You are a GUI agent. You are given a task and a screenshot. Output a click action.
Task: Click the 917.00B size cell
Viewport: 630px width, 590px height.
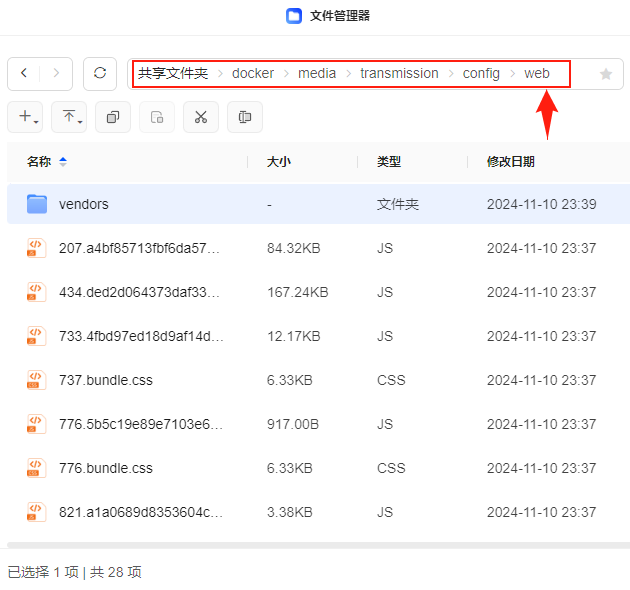[x=292, y=424]
